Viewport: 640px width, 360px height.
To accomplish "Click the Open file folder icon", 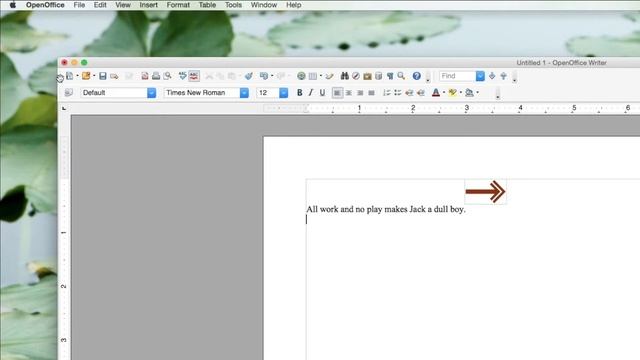I will point(86,76).
